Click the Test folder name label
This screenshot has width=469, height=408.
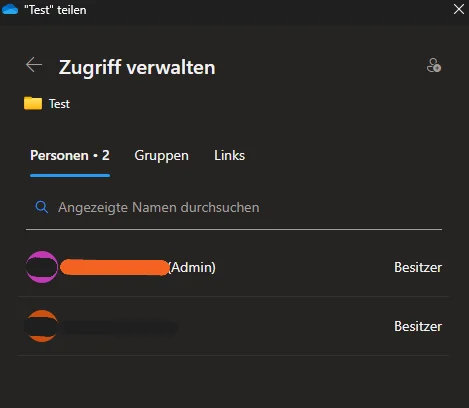(59, 104)
